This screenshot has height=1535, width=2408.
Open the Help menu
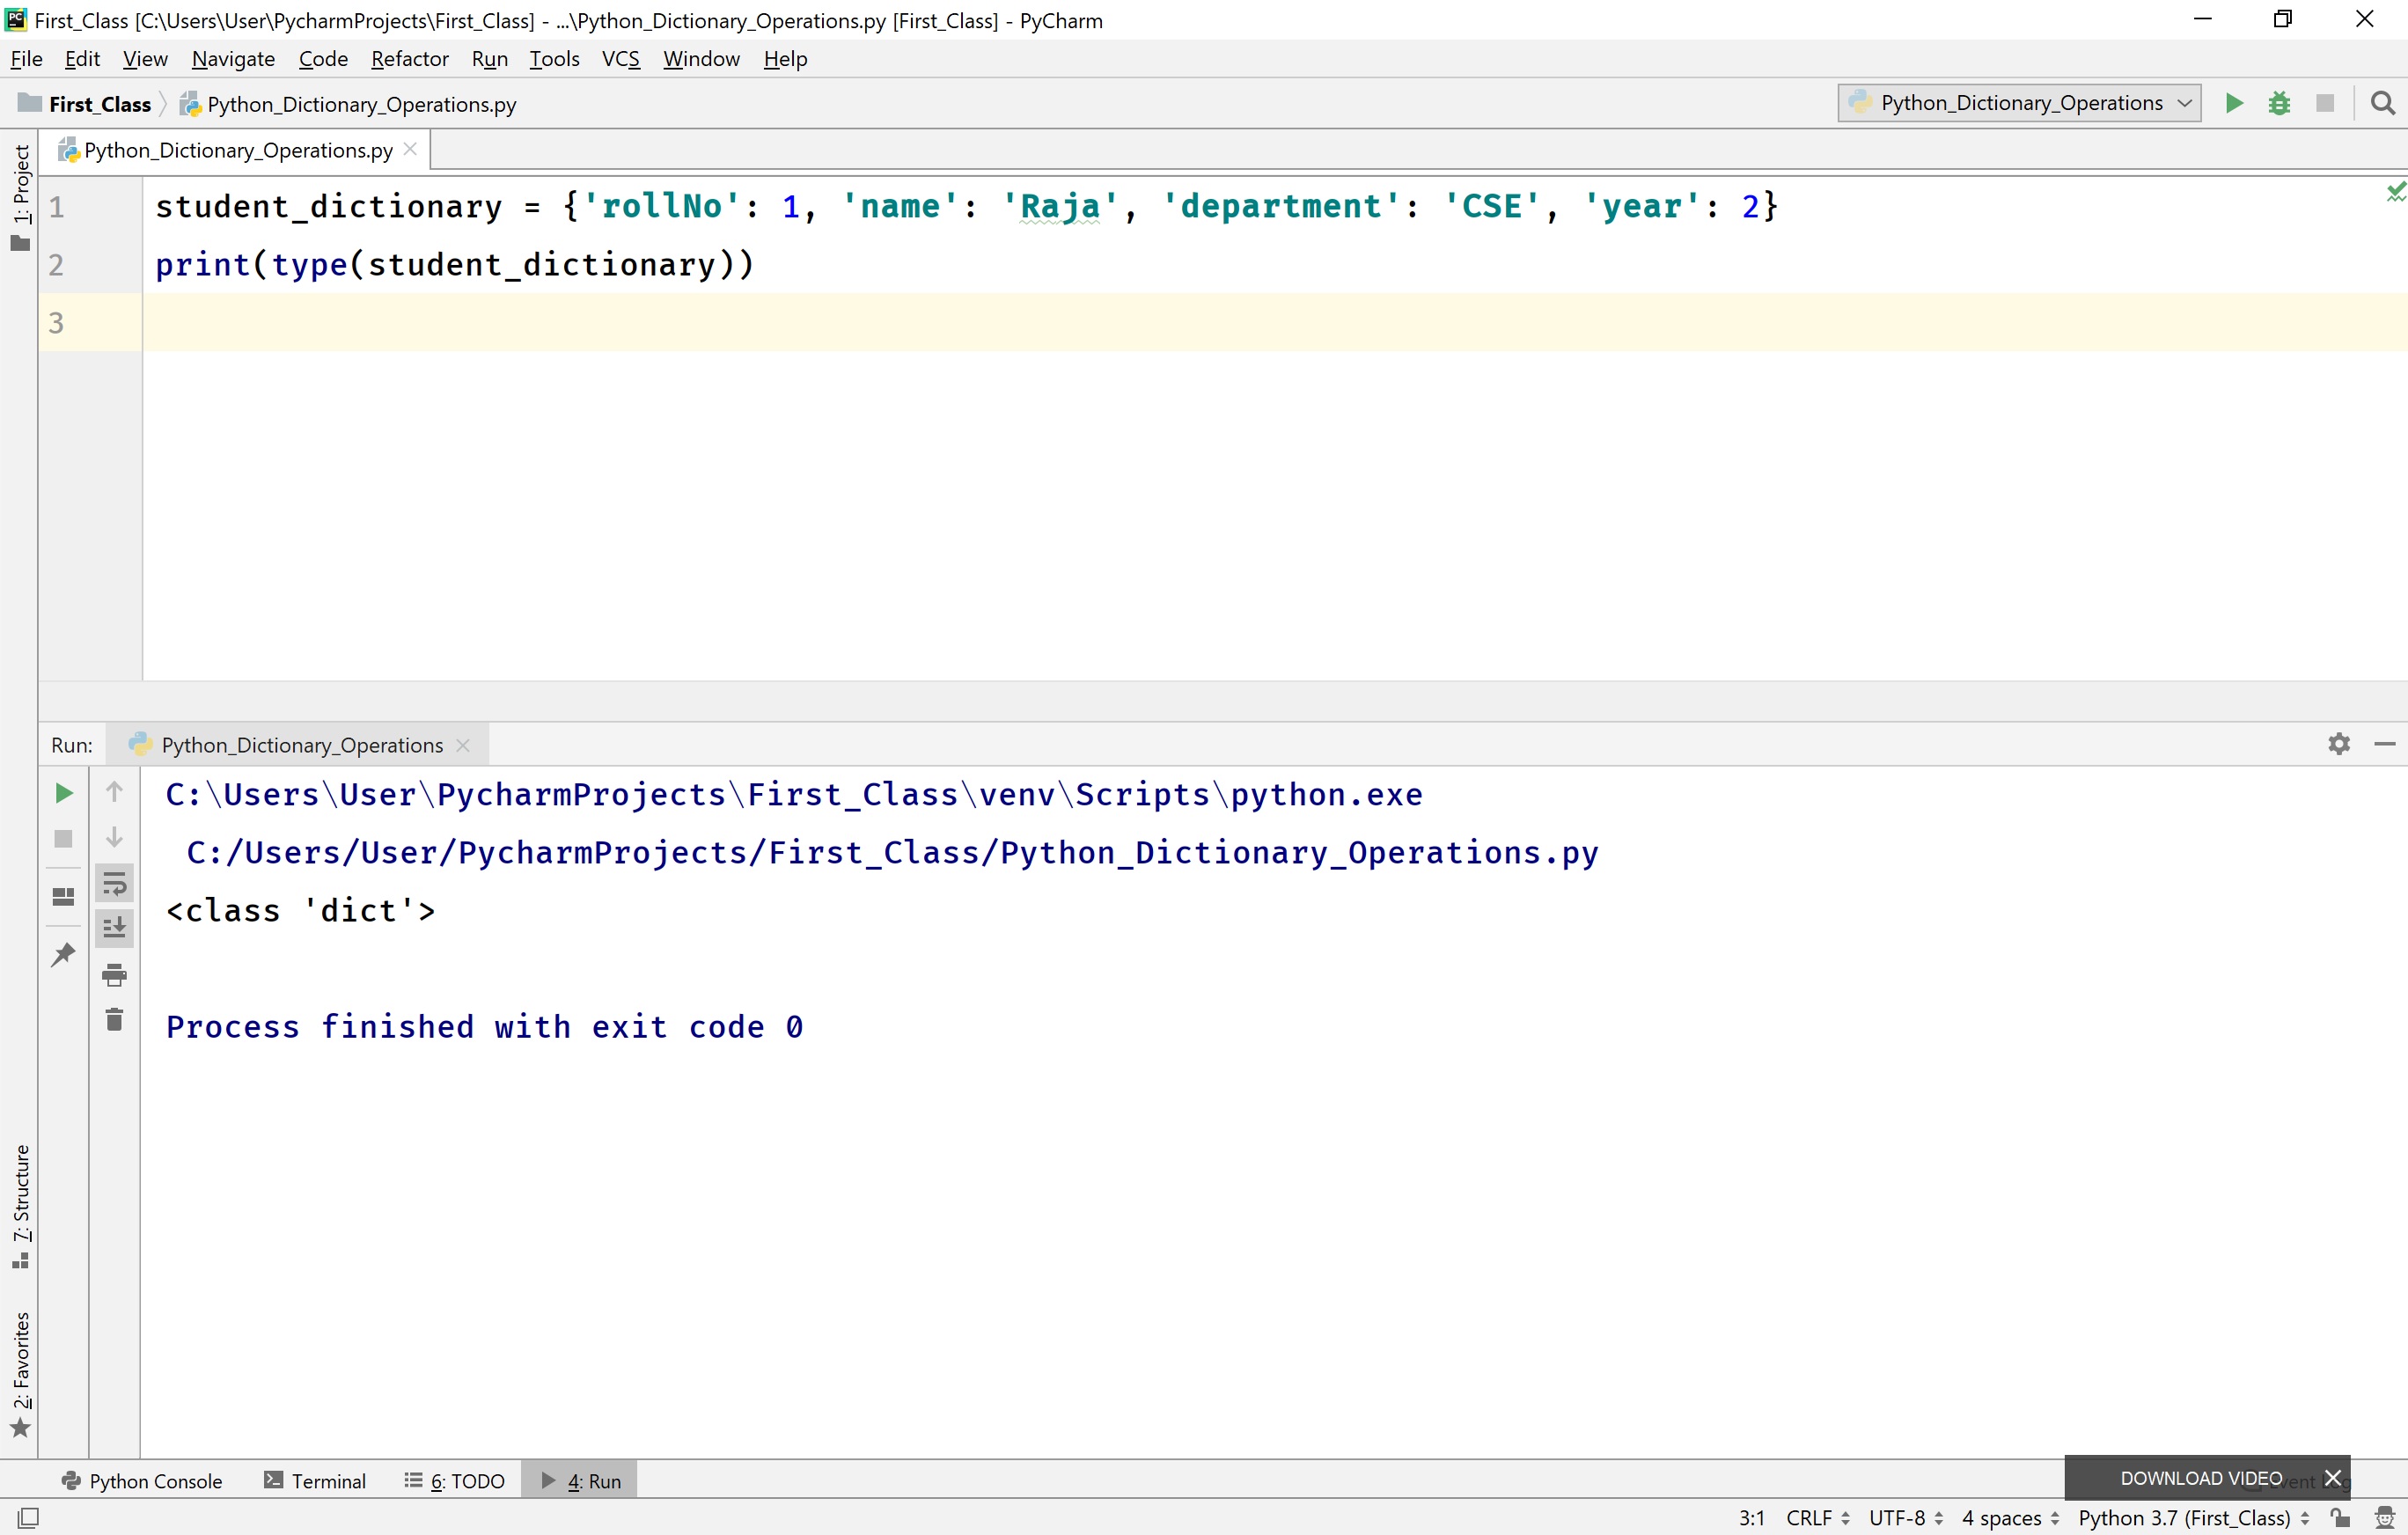click(x=785, y=59)
